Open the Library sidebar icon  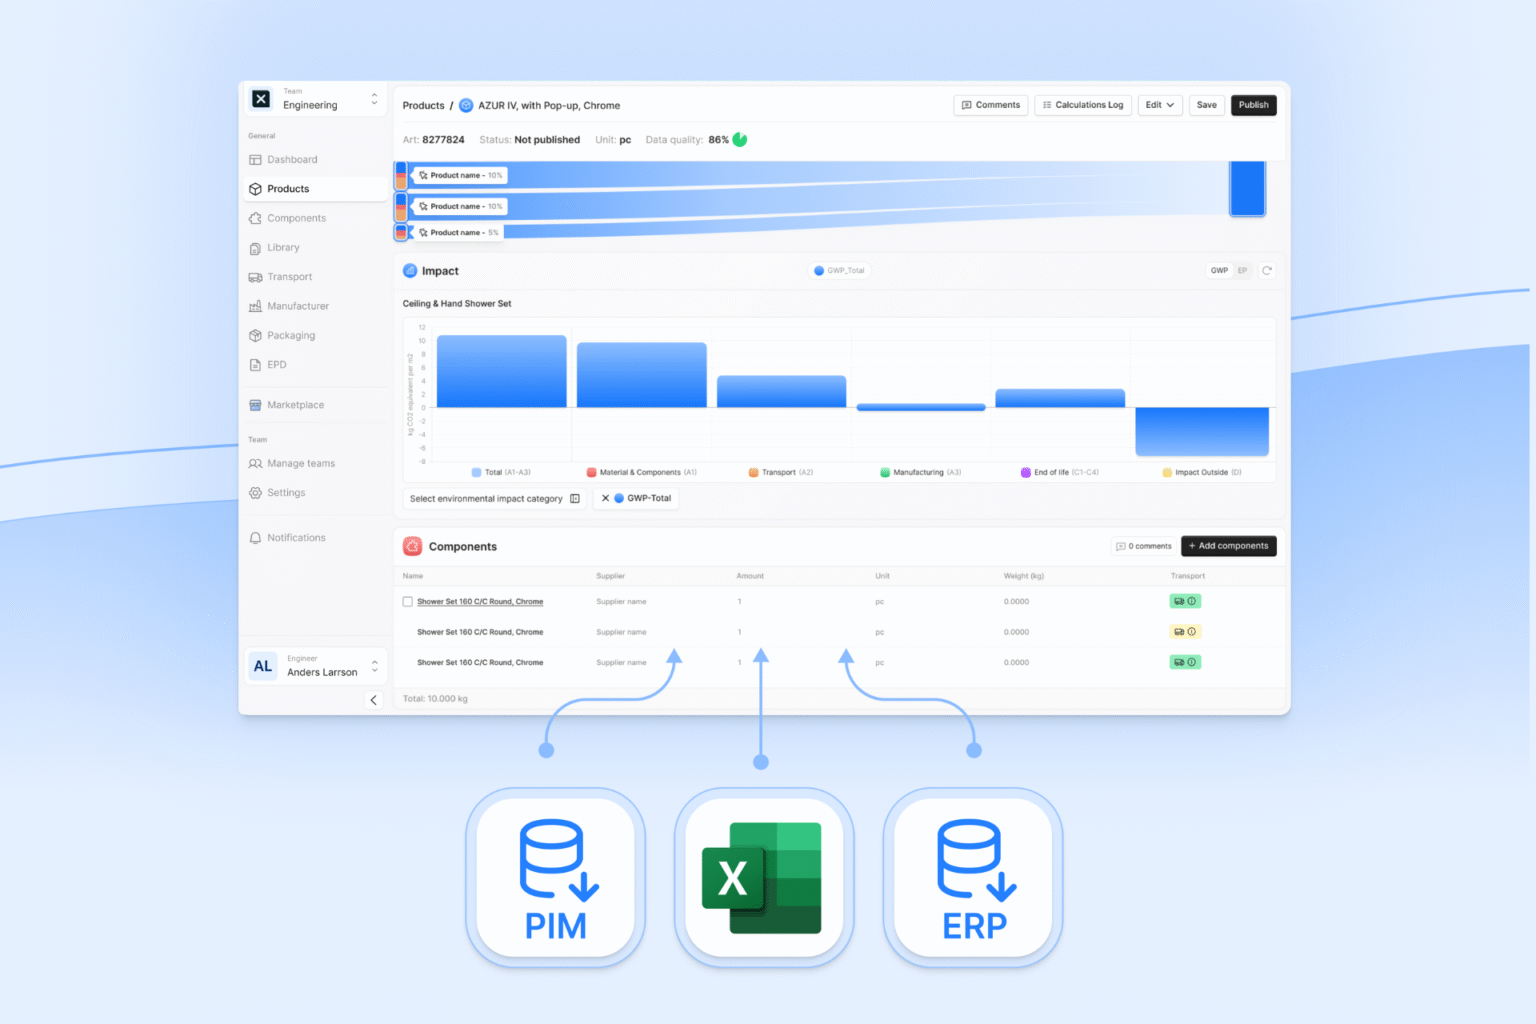click(255, 248)
